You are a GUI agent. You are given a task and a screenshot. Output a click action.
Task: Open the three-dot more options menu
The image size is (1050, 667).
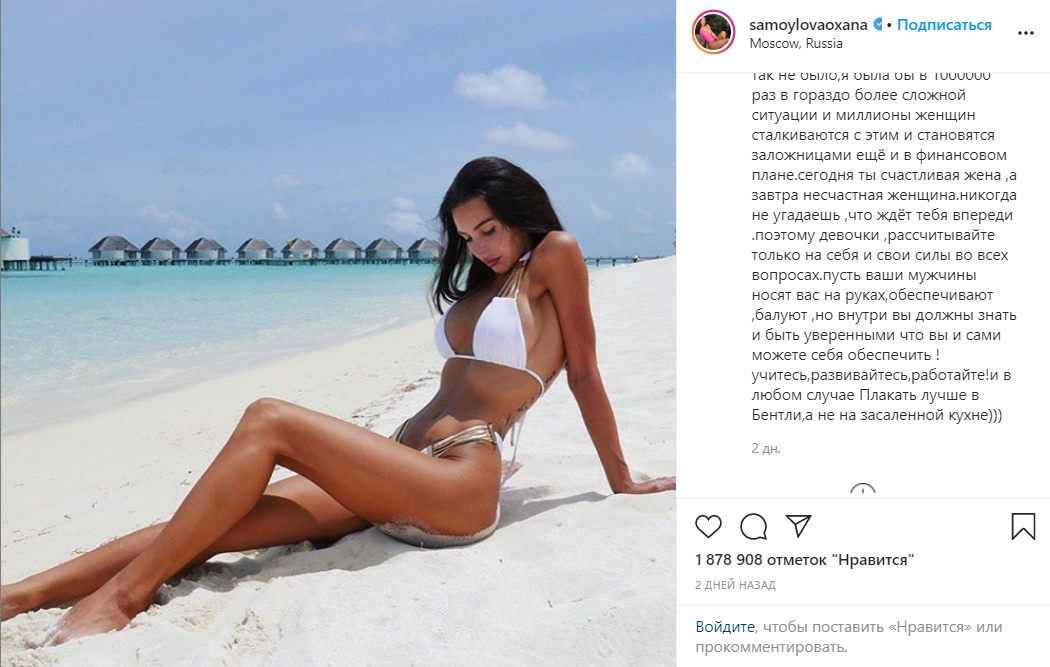click(1026, 33)
